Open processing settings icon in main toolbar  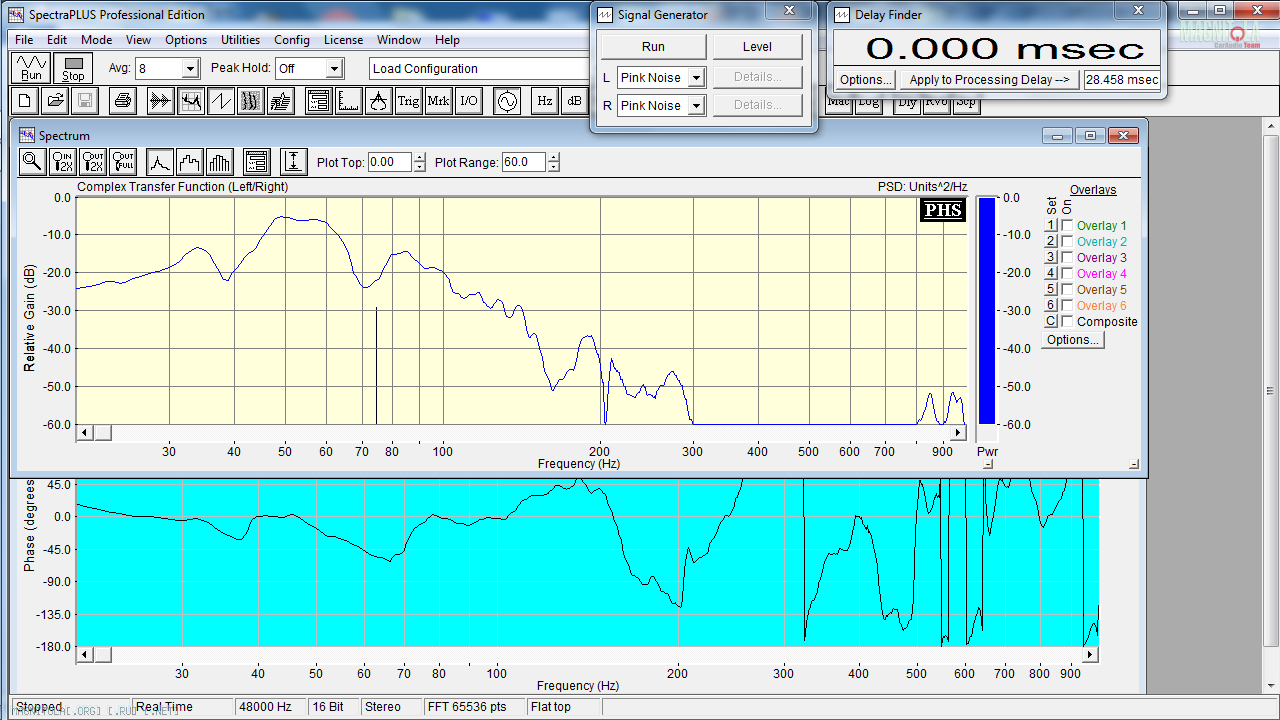(319, 100)
